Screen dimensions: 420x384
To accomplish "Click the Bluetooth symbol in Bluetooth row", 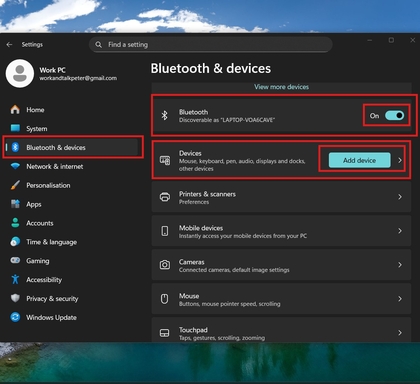I will (x=164, y=115).
